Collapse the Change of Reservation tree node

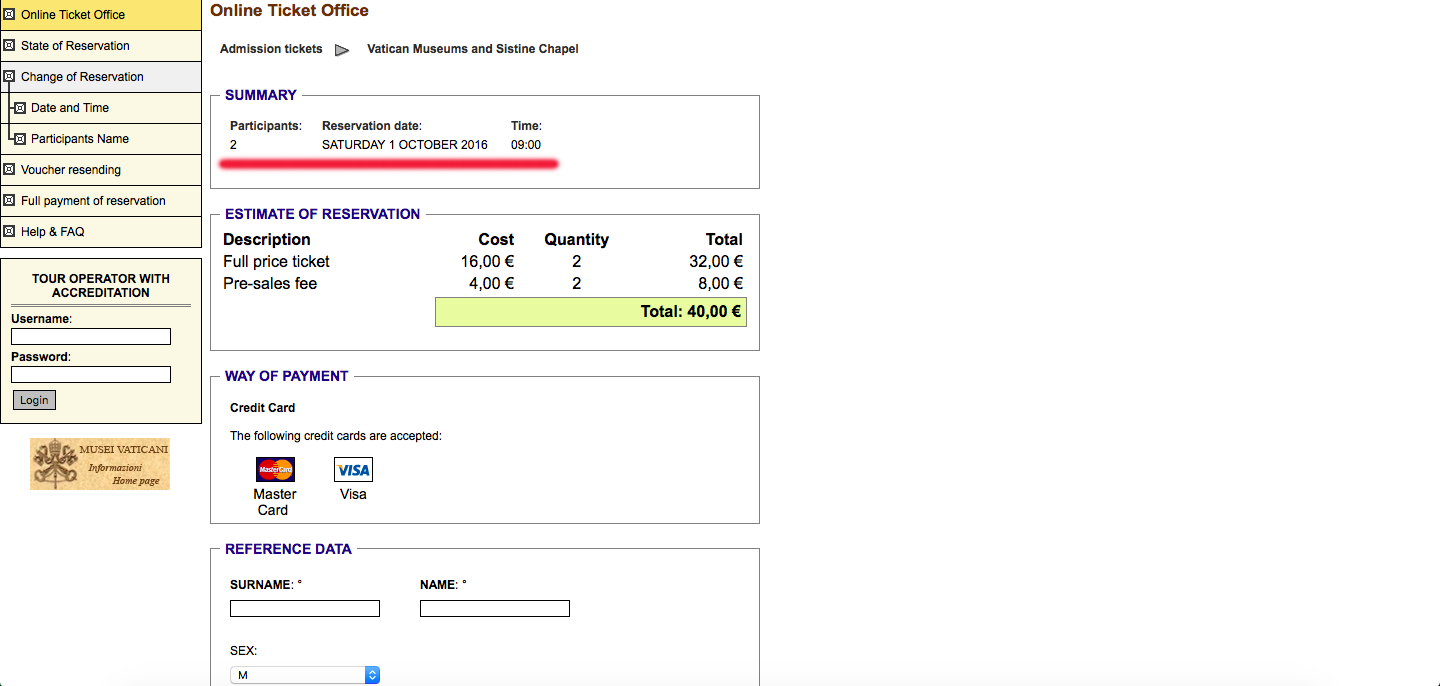10,77
